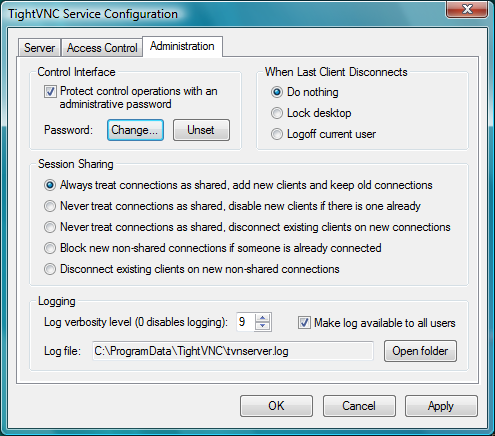Switch to the Server tab
This screenshot has height=436, width=495.
[x=39, y=48]
